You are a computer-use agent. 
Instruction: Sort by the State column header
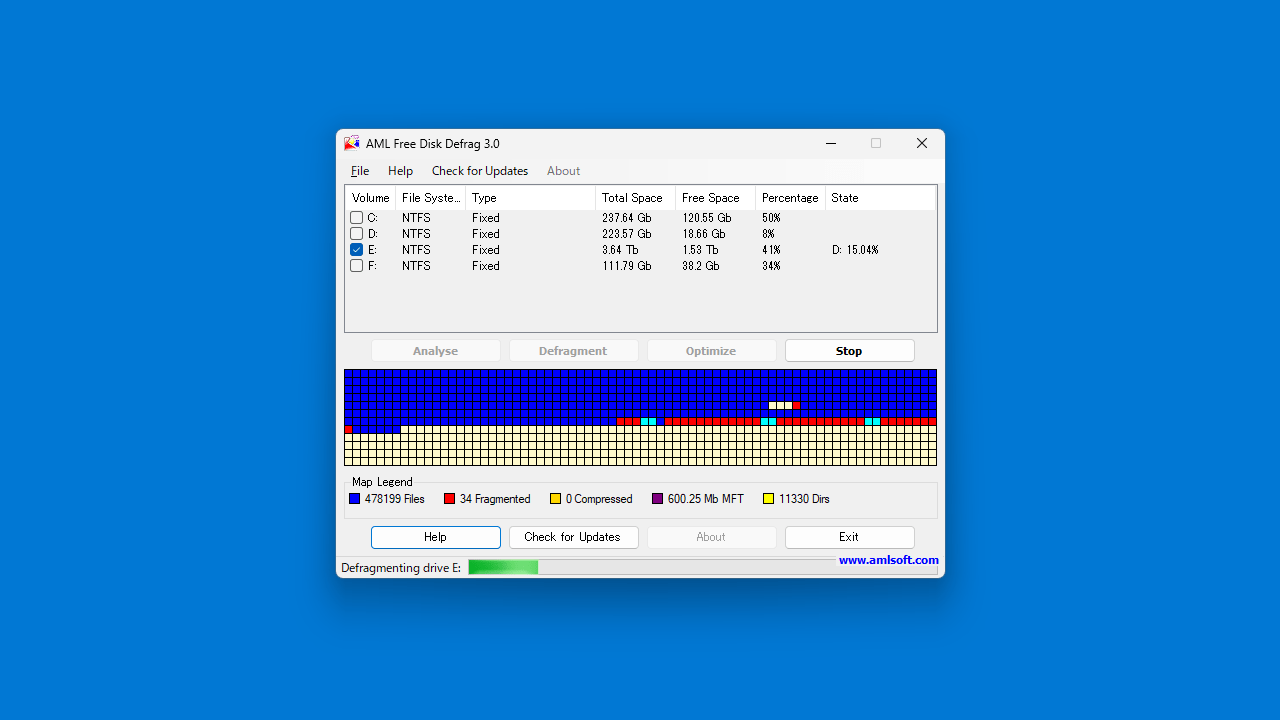click(x=880, y=198)
